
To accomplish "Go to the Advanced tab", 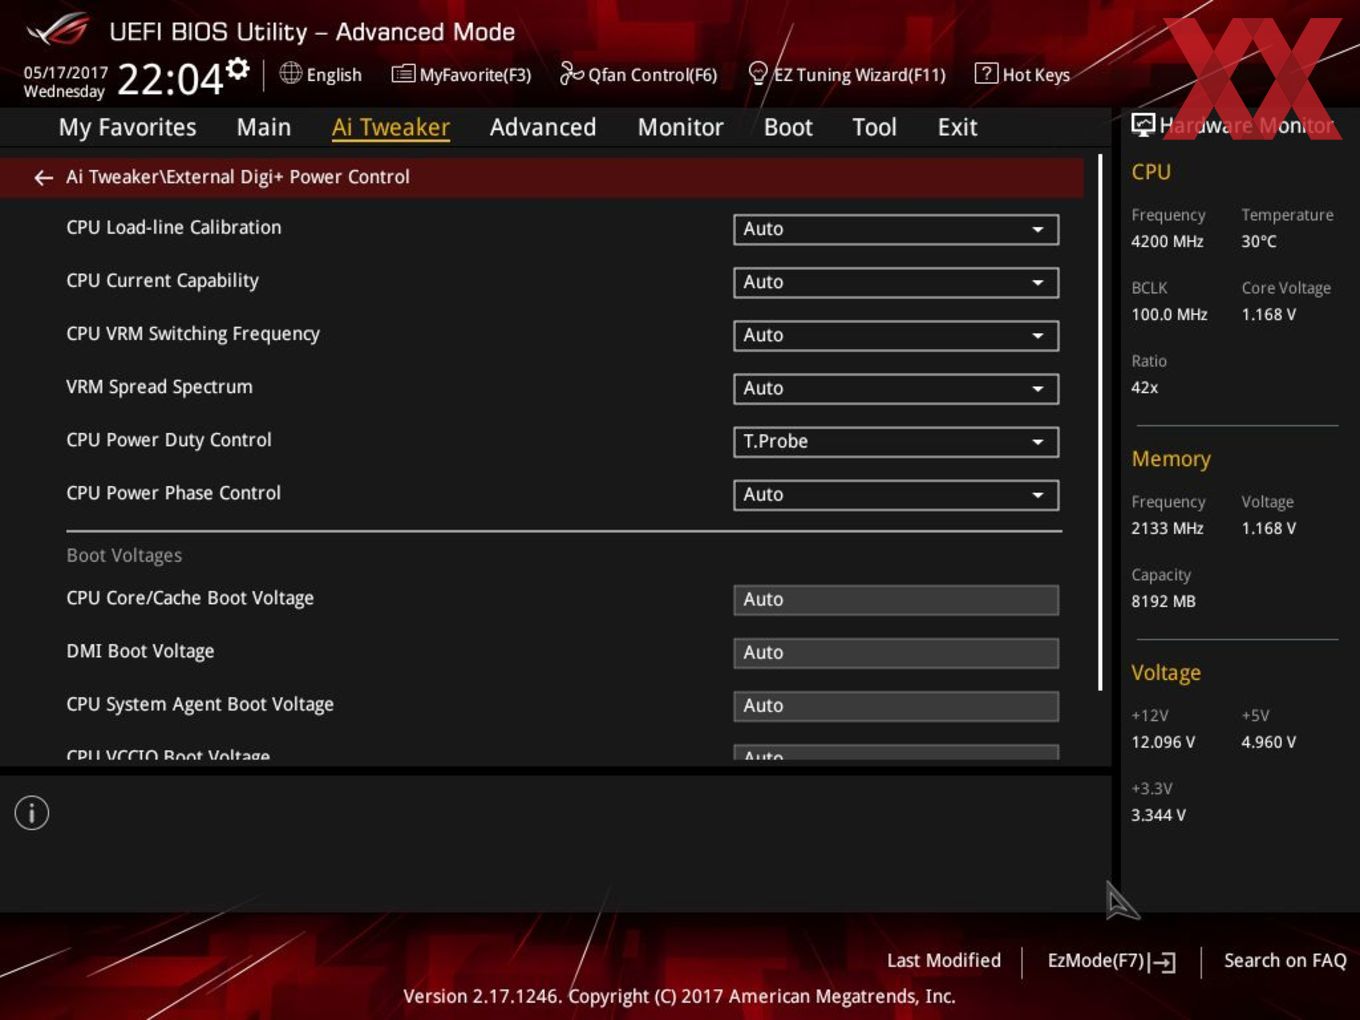I will 543,127.
